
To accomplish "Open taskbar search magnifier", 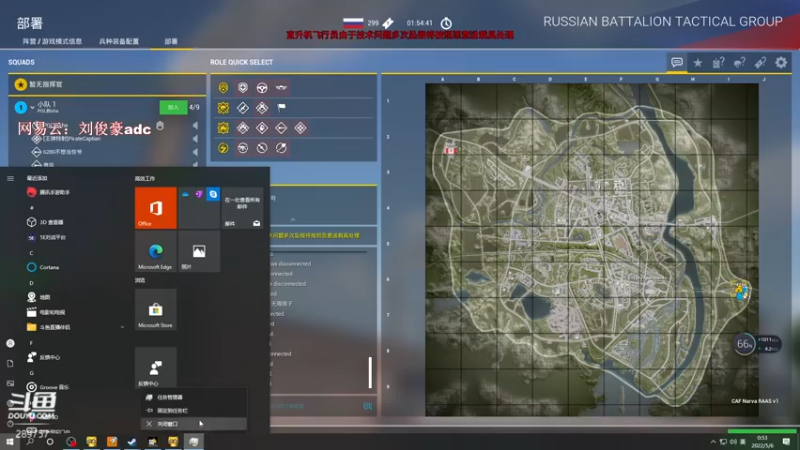I will click(x=30, y=442).
